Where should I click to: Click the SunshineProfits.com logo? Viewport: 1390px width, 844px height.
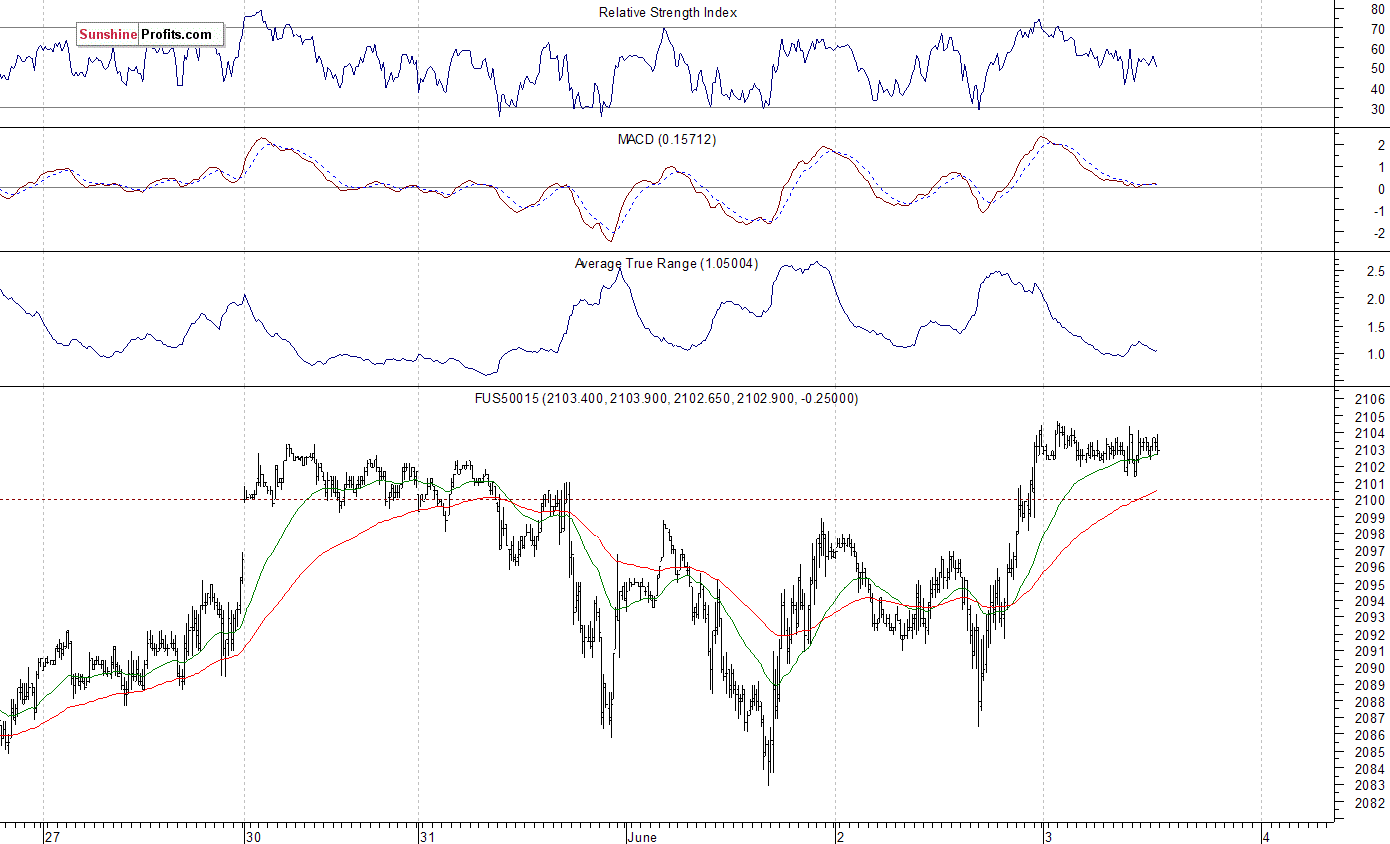click(x=149, y=35)
